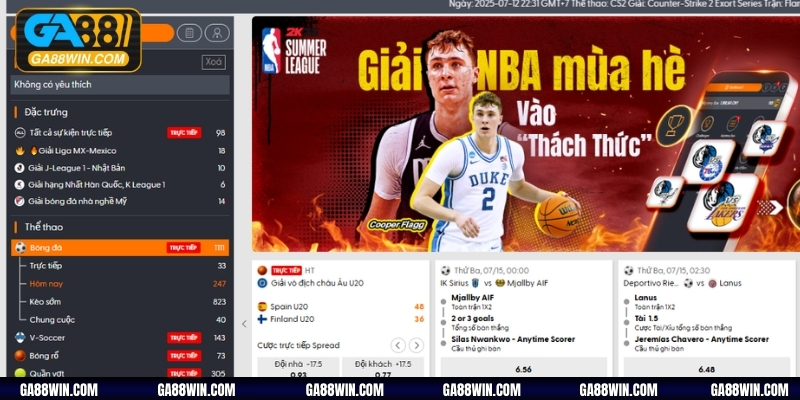Click the TRỰC TIẾP badge on U20 card
800x400 pixels.
(286, 270)
